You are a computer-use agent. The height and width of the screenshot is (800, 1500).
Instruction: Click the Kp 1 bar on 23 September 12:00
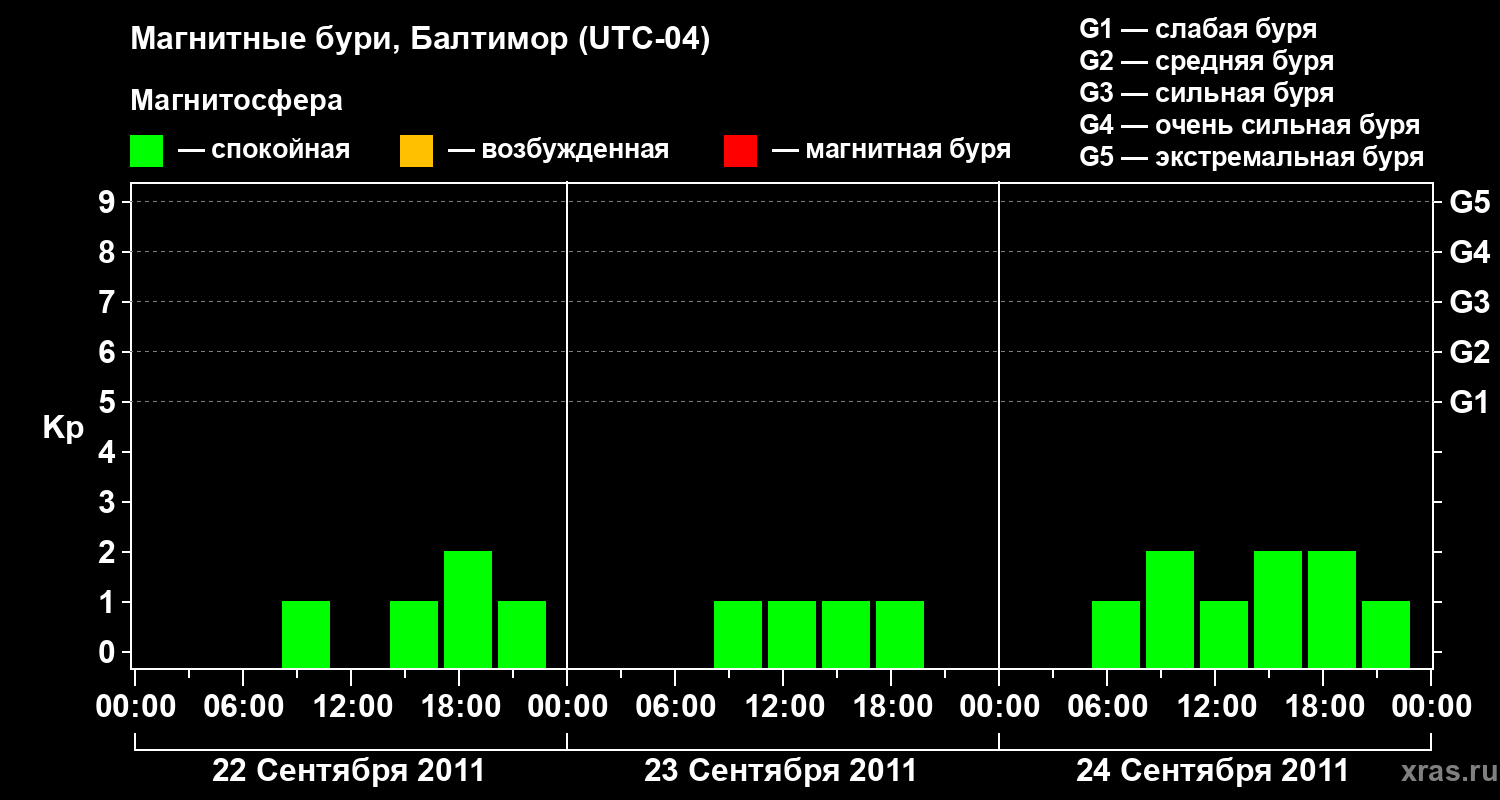(x=792, y=634)
